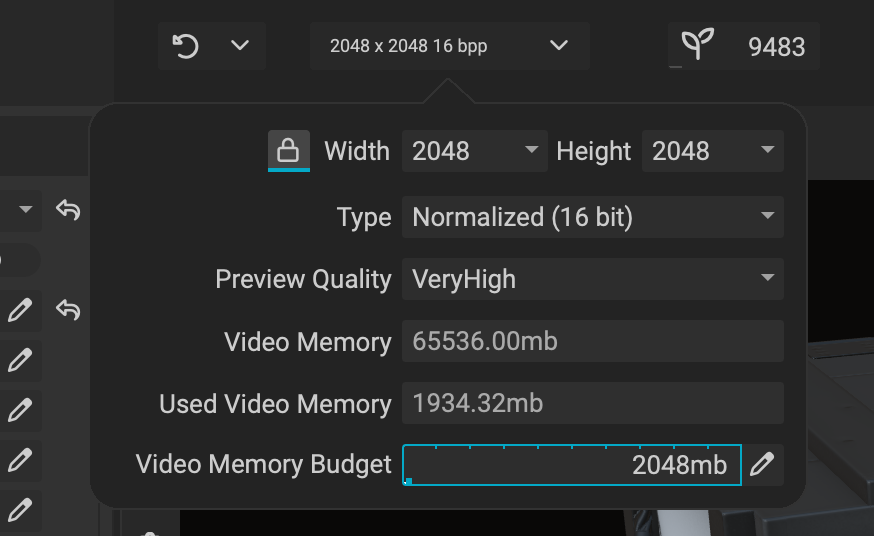The height and width of the screenshot is (536, 874).
Task: Click the Video Memory Budget slider
Action: tap(572, 465)
